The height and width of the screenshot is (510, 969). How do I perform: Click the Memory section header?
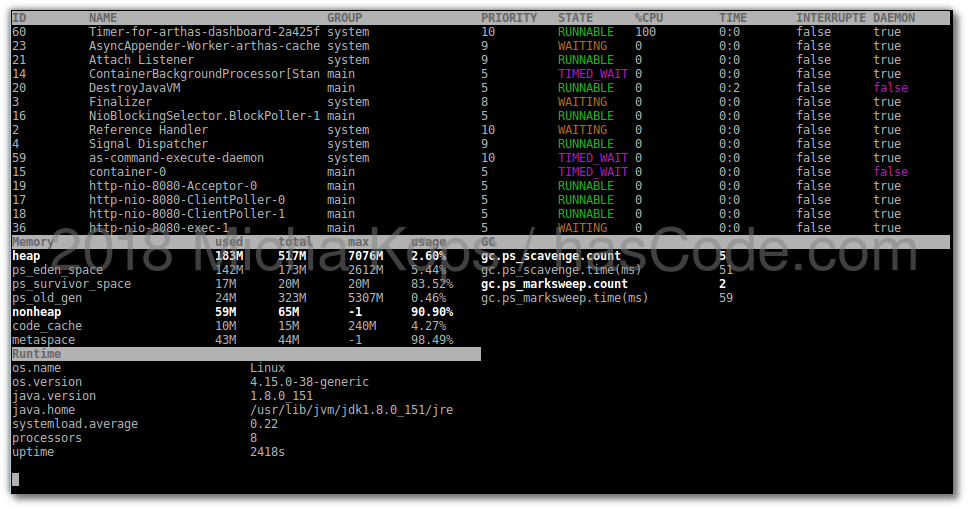tap(33, 242)
